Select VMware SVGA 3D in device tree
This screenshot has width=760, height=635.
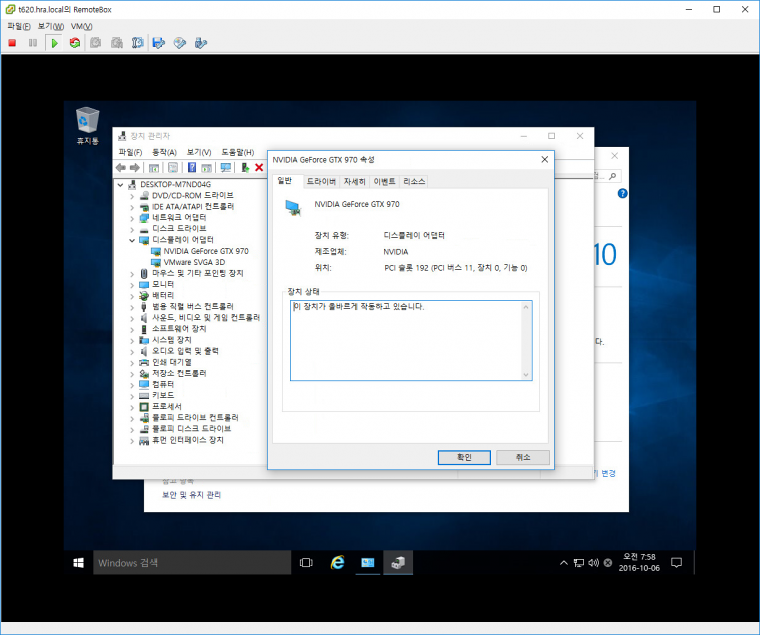tap(194, 262)
